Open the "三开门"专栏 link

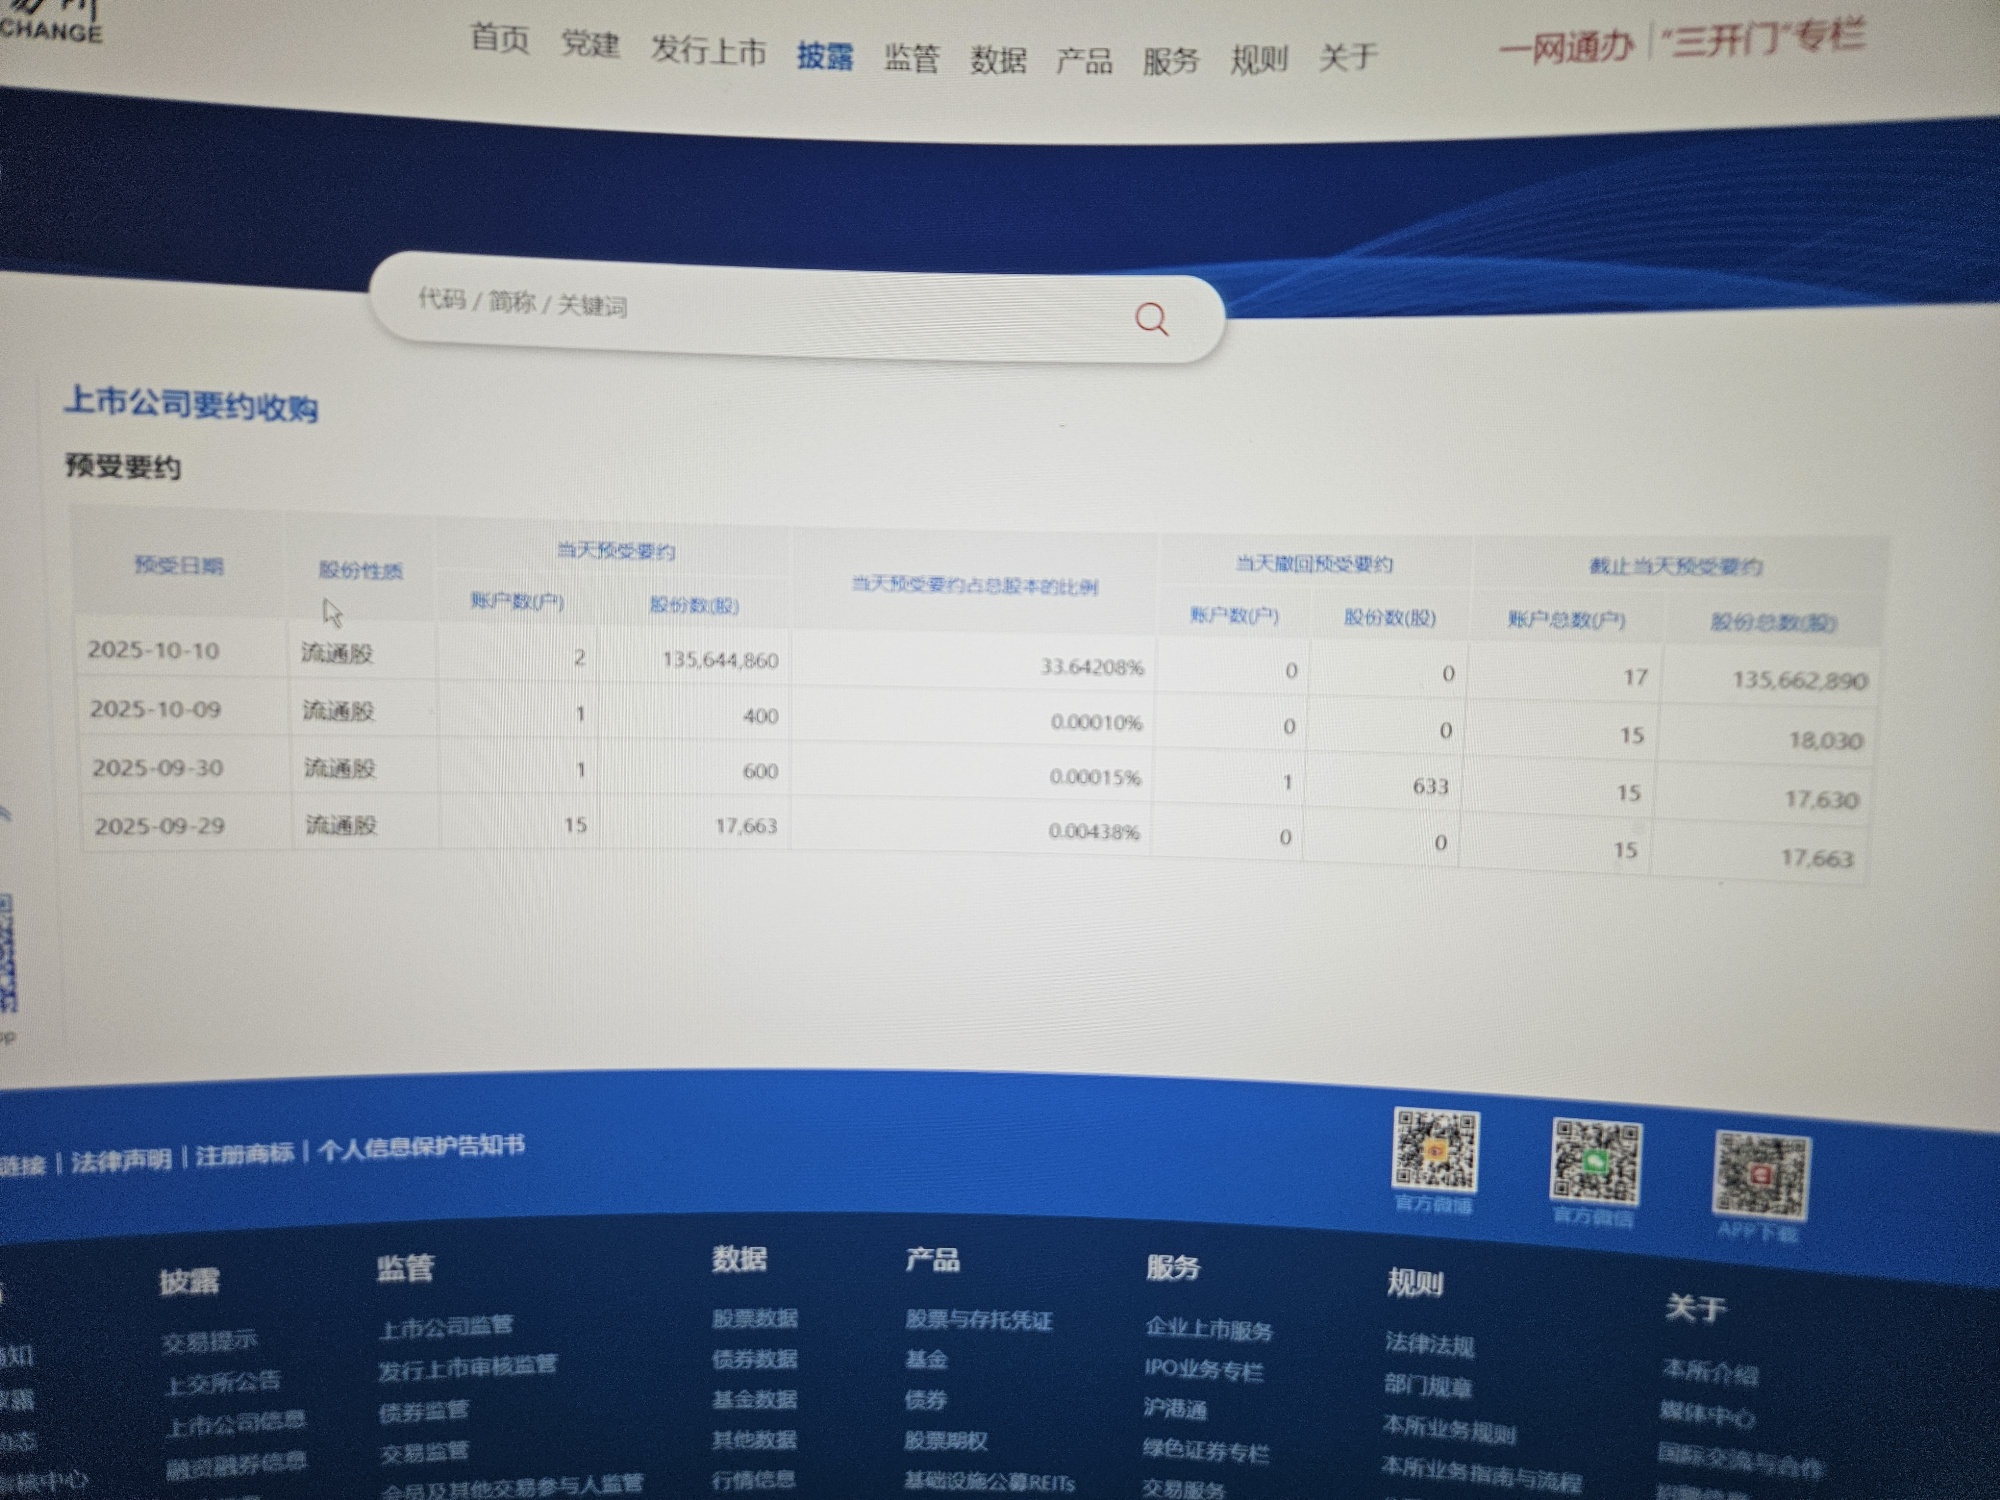coord(1763,39)
